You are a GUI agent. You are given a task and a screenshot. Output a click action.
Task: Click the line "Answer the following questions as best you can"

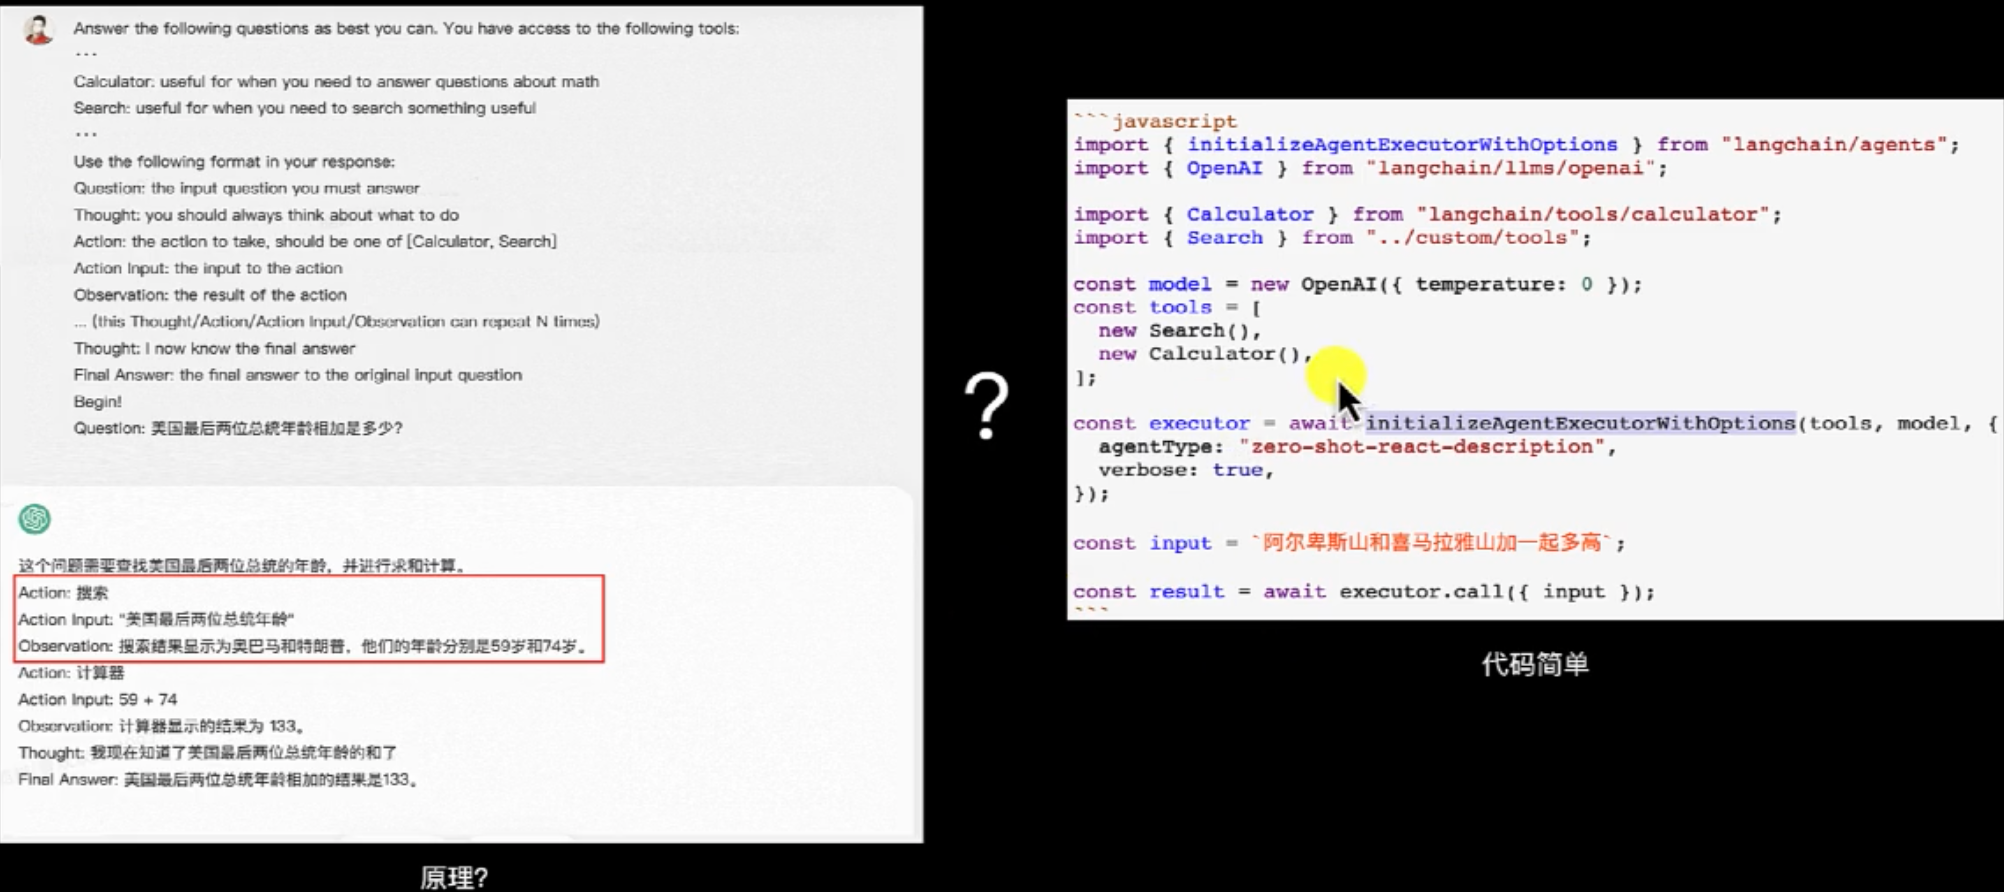click(406, 28)
